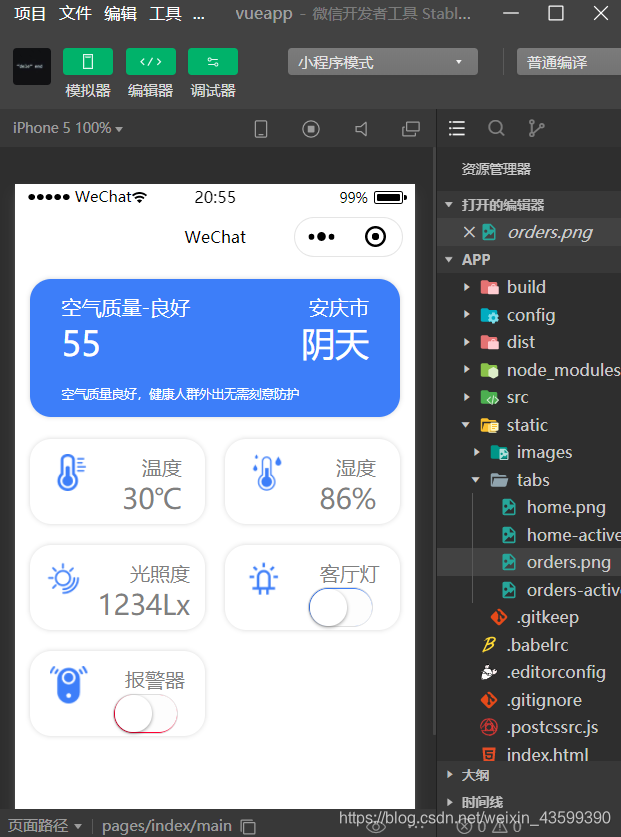Click the node_modules folder icon
This screenshot has height=837, width=621.
point(490,369)
